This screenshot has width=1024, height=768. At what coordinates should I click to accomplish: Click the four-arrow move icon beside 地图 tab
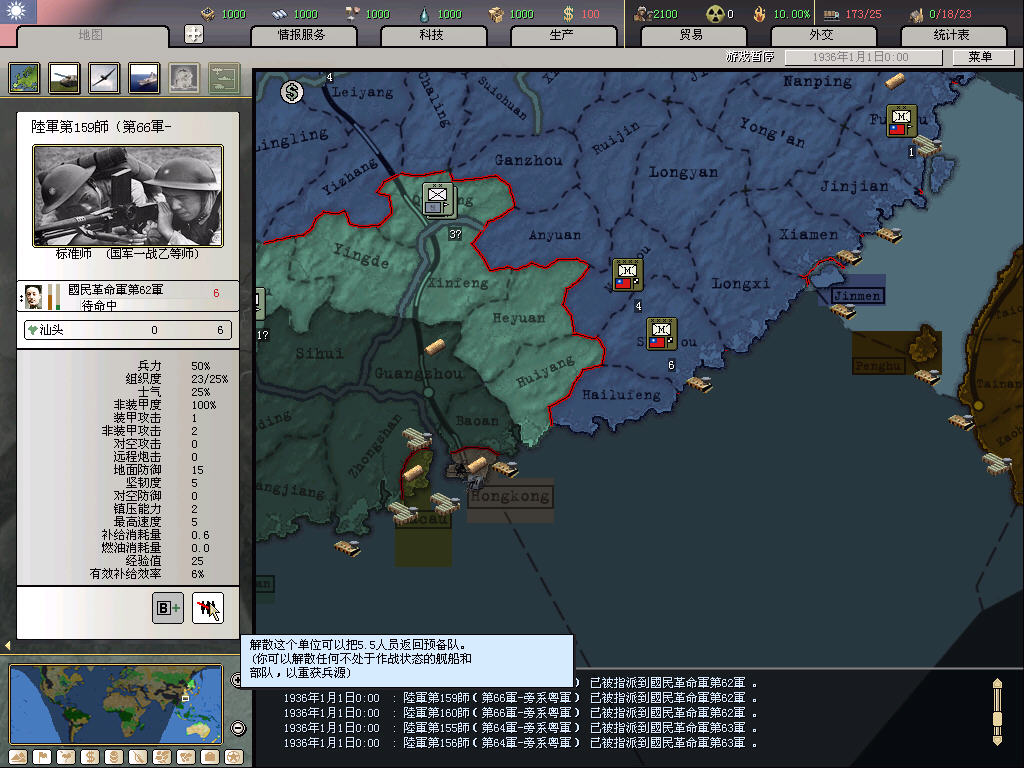(x=194, y=34)
